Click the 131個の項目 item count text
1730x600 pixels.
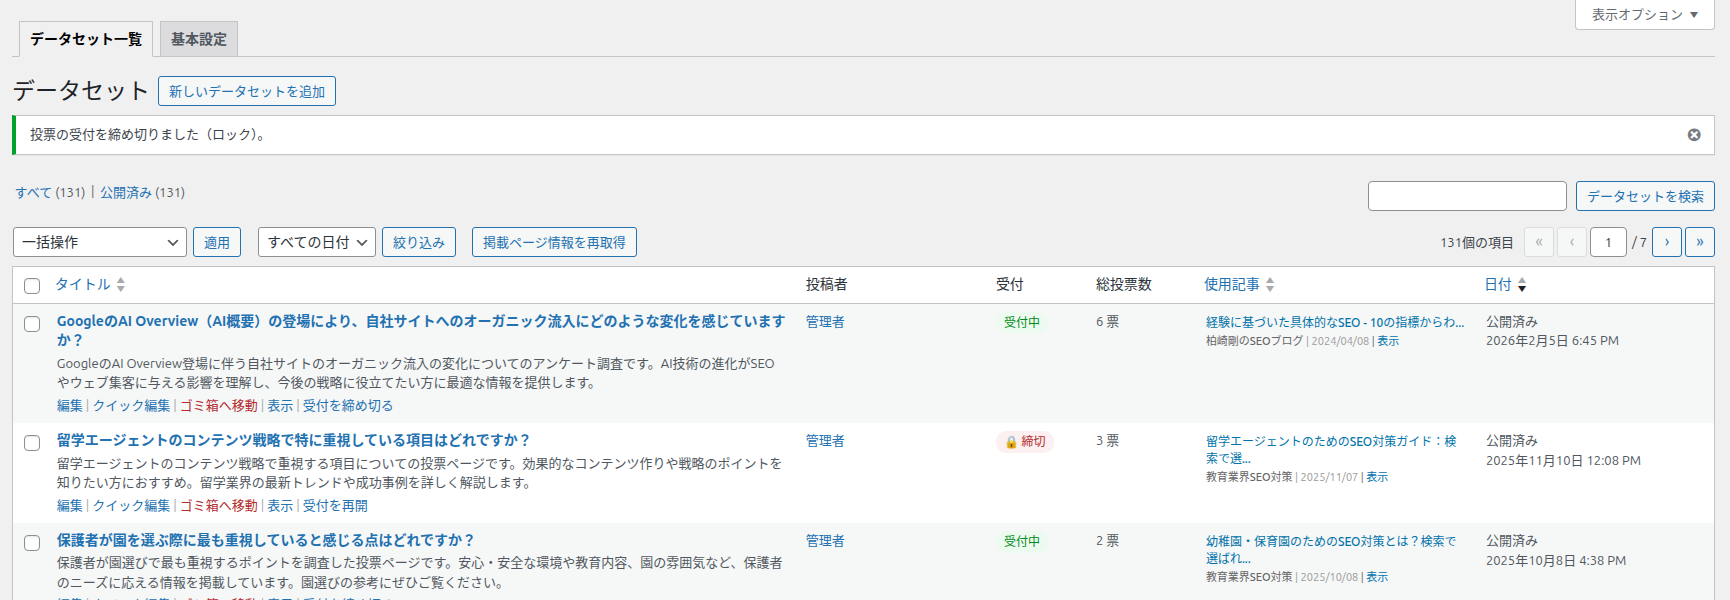coord(1477,242)
